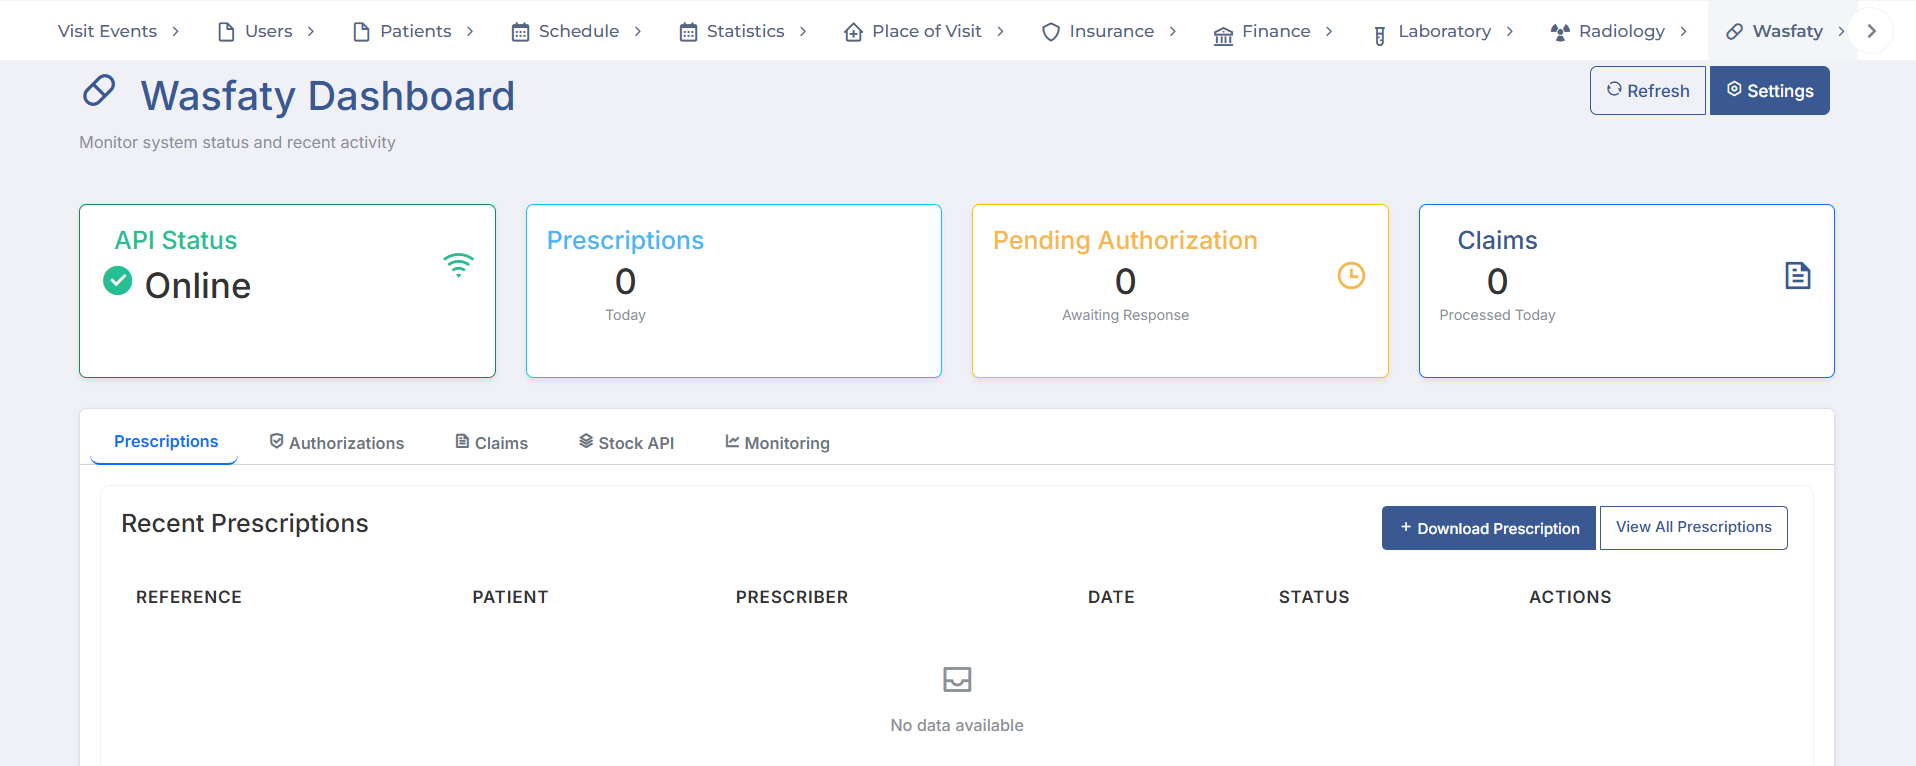Click the clock icon in Pending Authorization card
This screenshot has width=1916, height=766.
click(1351, 276)
